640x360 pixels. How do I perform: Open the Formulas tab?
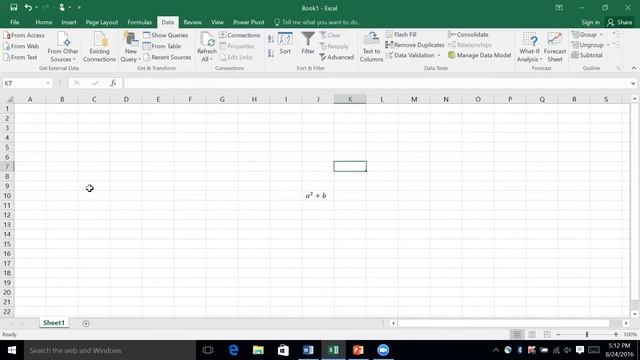point(140,22)
